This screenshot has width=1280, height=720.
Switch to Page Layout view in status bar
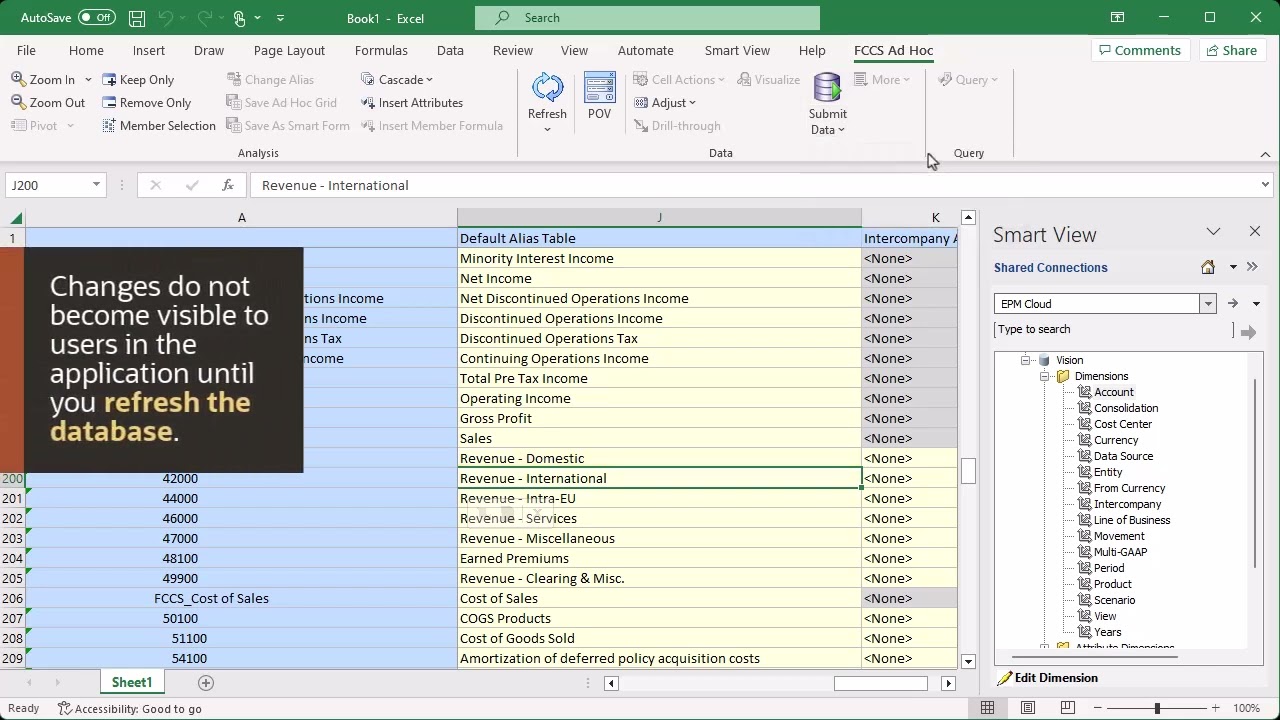point(1027,708)
